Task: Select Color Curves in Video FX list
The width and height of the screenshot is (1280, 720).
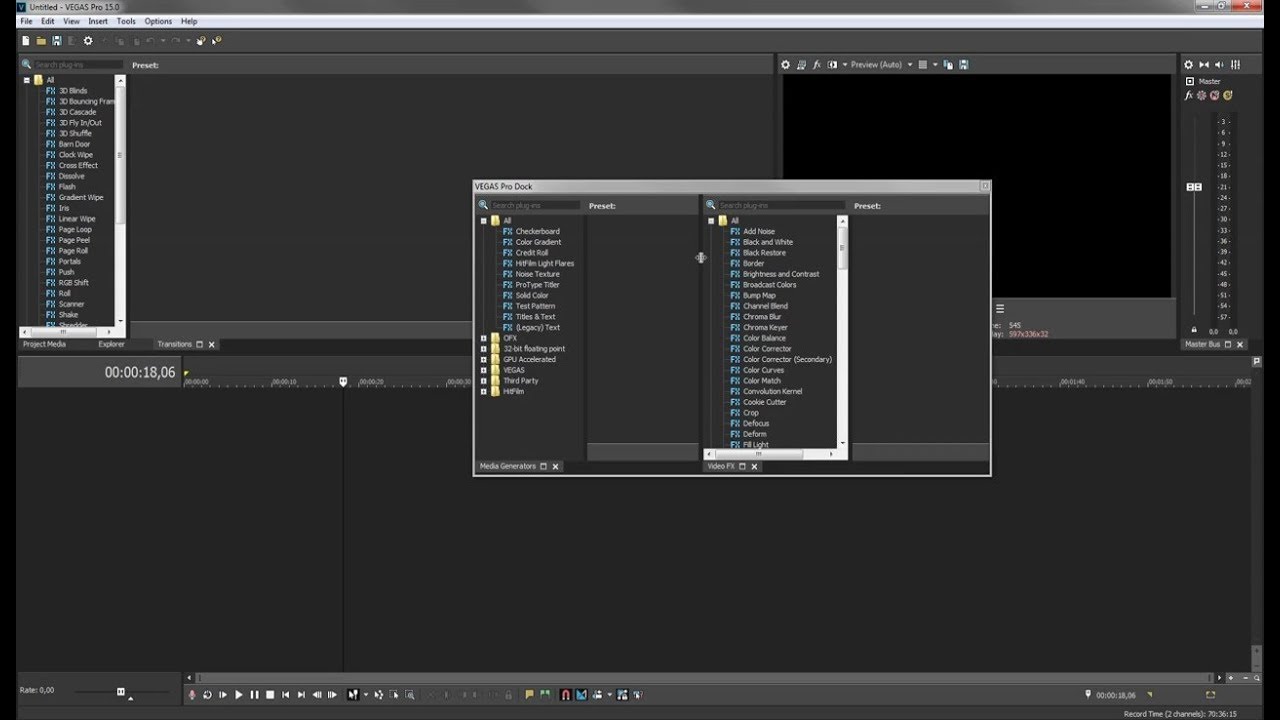Action: pos(763,370)
